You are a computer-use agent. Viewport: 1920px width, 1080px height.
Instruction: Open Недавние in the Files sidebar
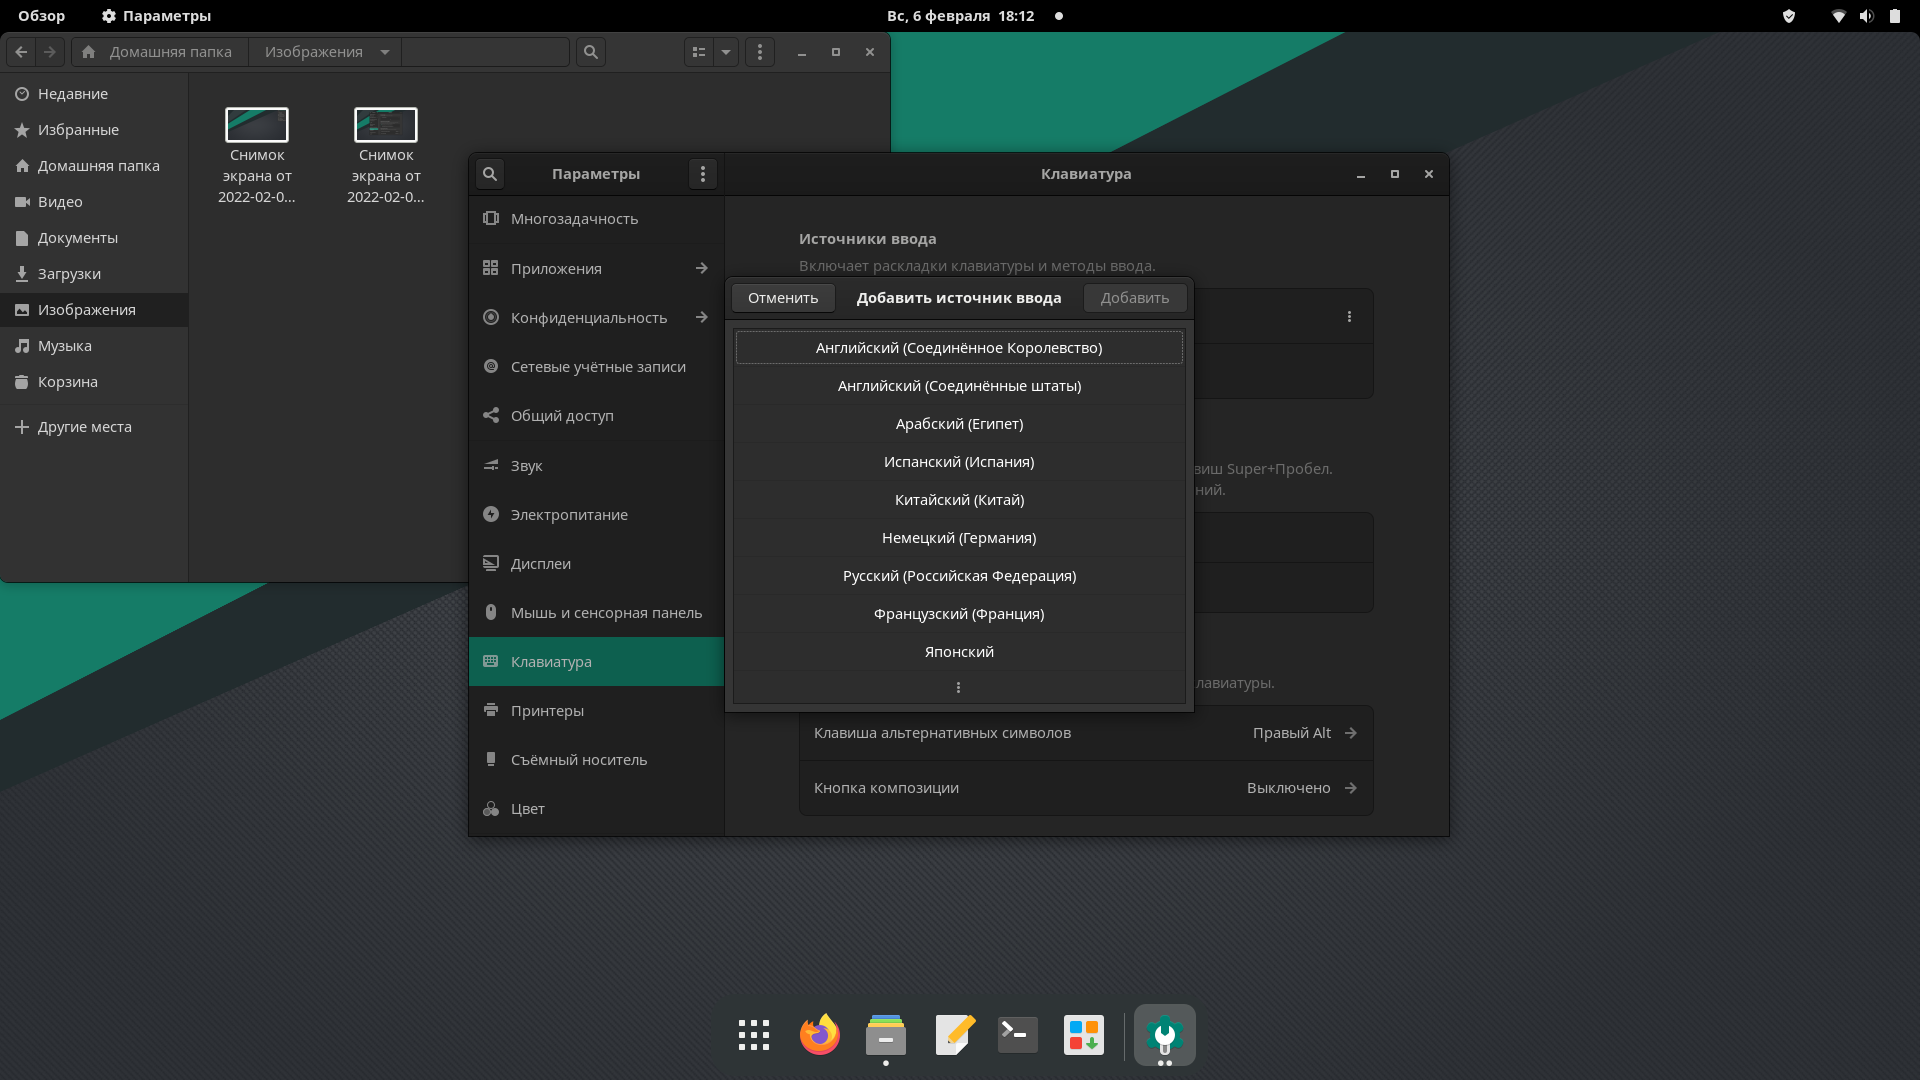coord(94,94)
